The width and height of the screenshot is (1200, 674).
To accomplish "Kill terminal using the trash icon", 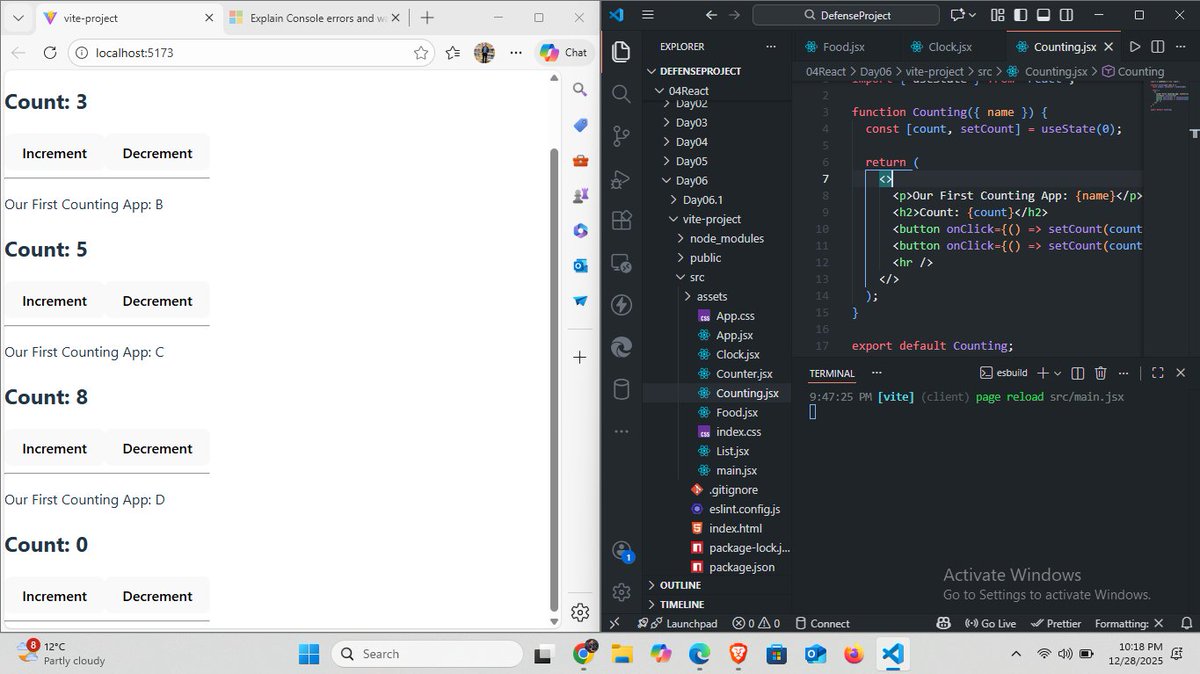I will tap(1100, 373).
